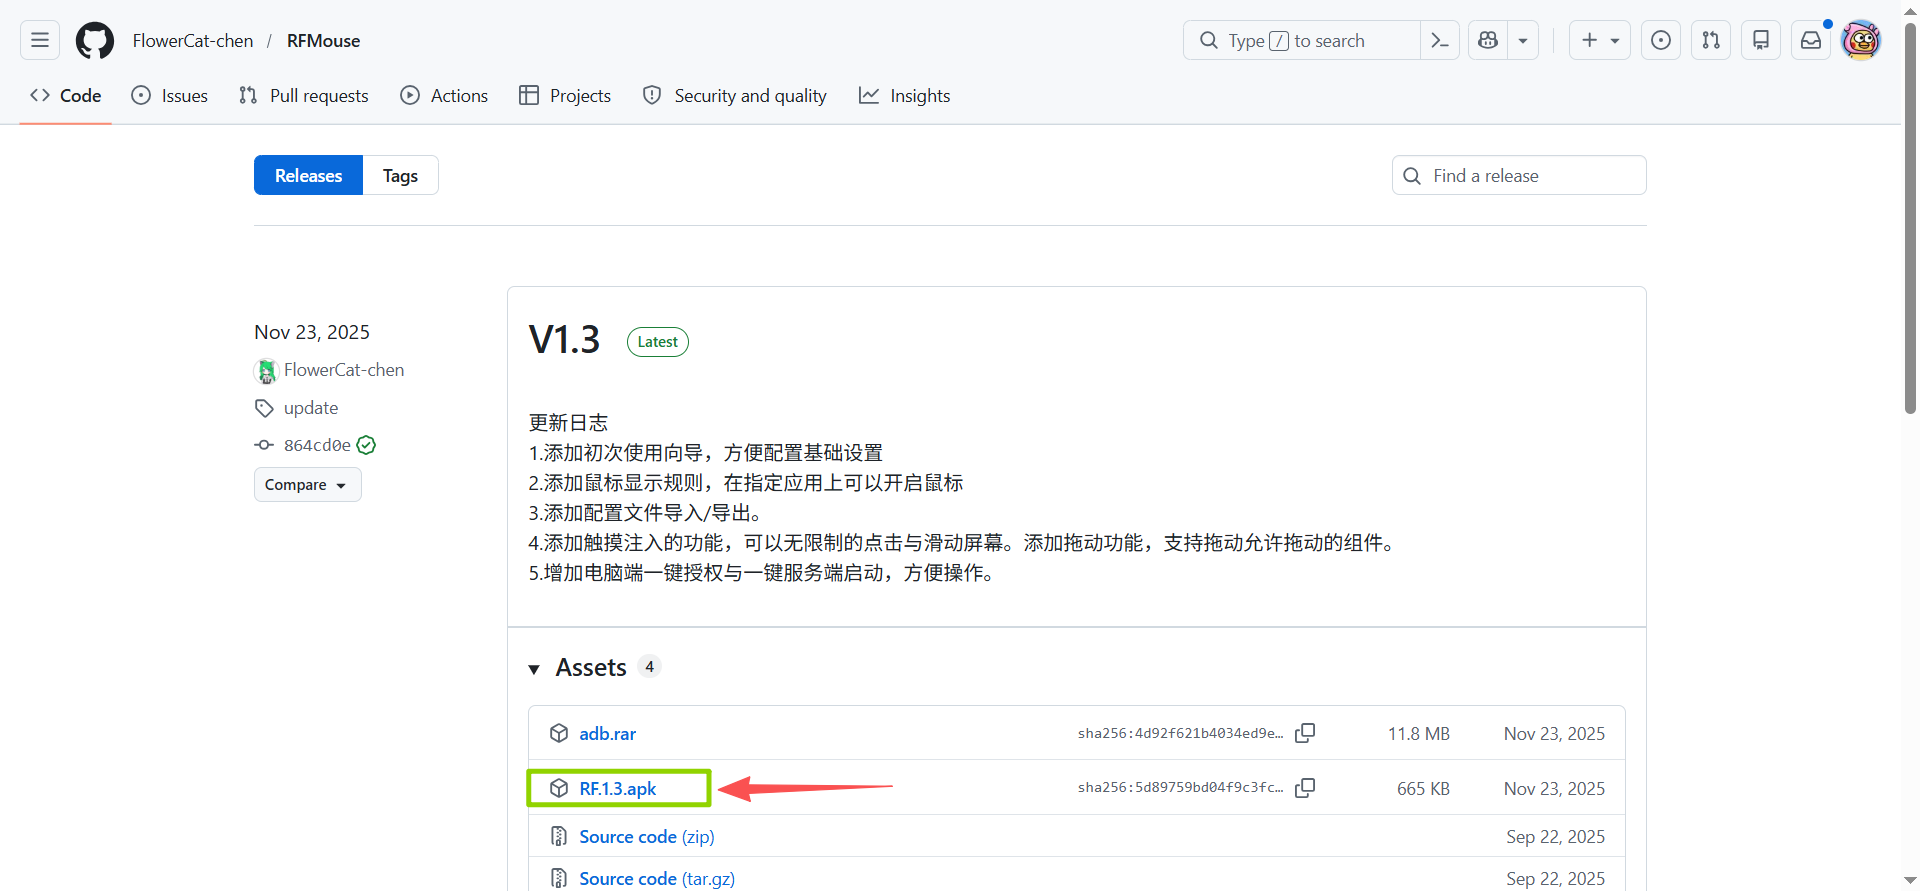Open the update tag link
1920x891 pixels.
pyautogui.click(x=311, y=408)
